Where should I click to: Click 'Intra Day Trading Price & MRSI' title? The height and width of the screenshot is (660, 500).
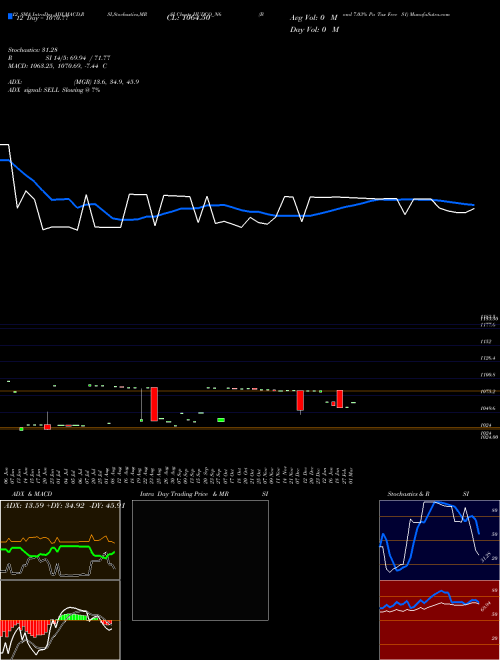[204, 494]
